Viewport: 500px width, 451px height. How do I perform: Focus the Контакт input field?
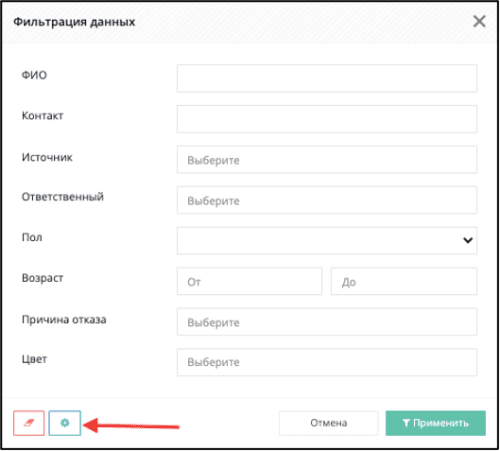(327, 119)
